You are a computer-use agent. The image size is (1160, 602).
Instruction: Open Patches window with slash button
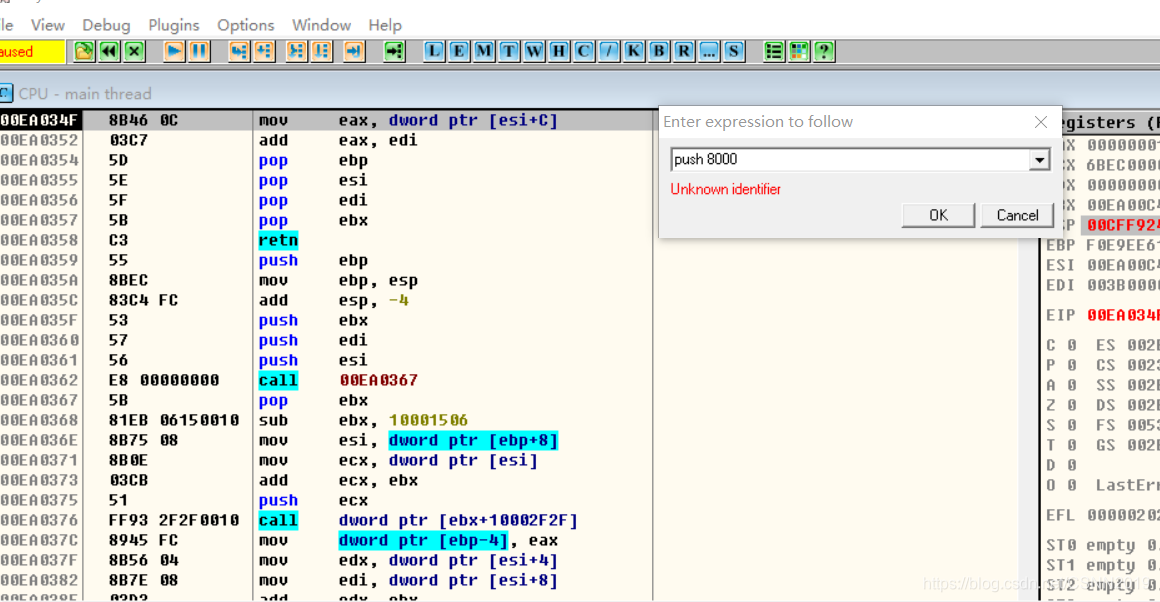(x=609, y=52)
